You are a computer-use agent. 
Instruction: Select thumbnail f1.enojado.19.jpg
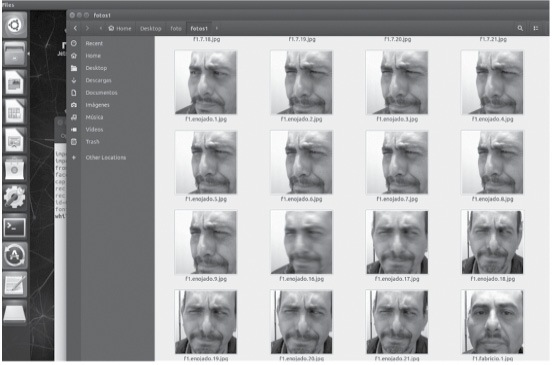[206, 322]
